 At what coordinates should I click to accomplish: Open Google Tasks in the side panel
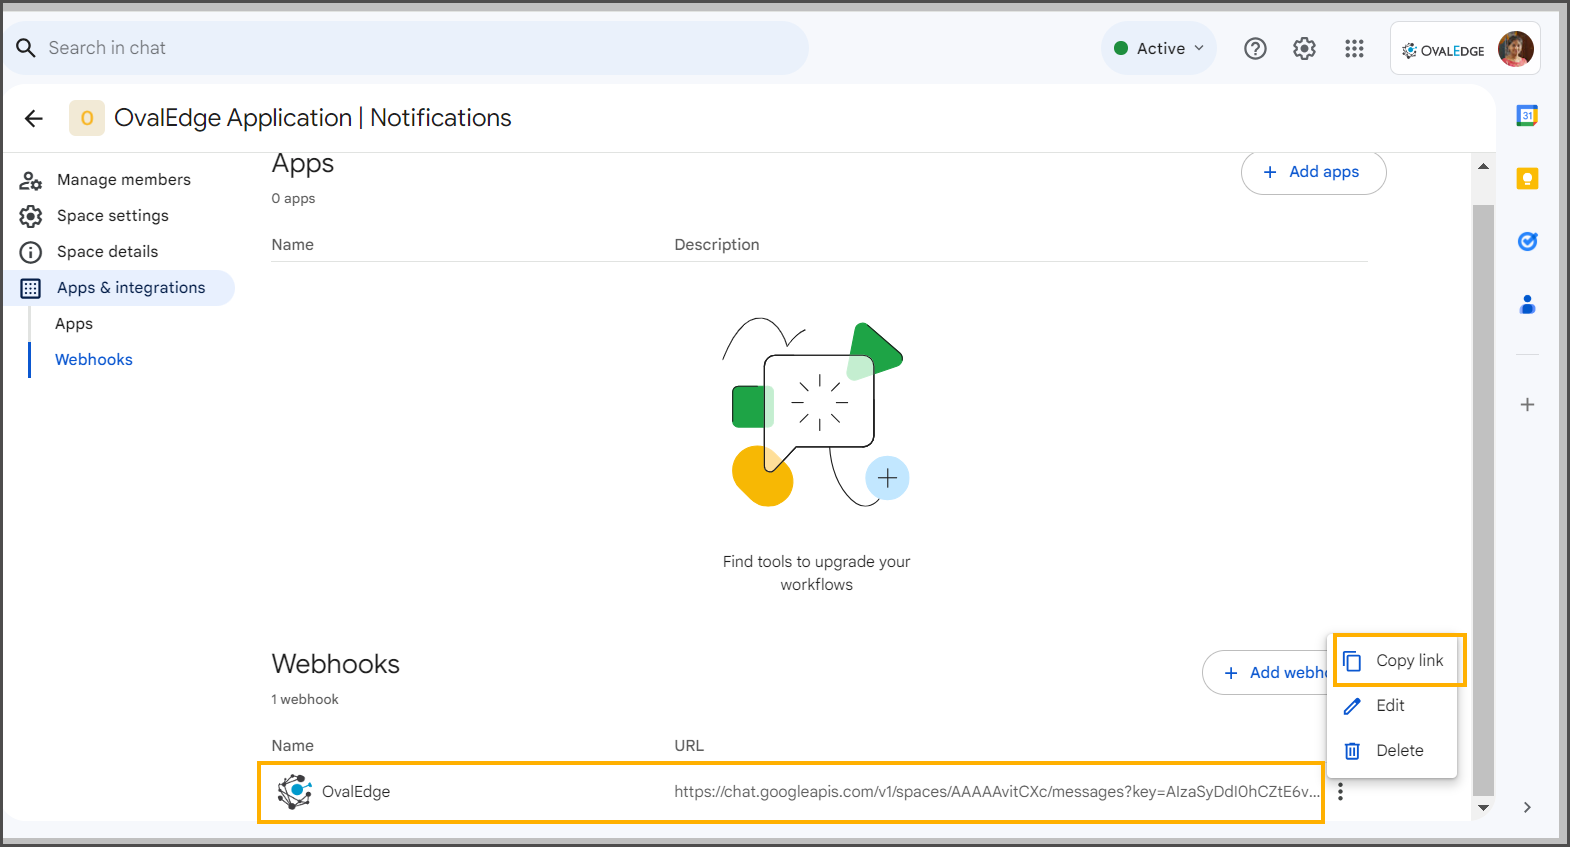pyautogui.click(x=1527, y=242)
